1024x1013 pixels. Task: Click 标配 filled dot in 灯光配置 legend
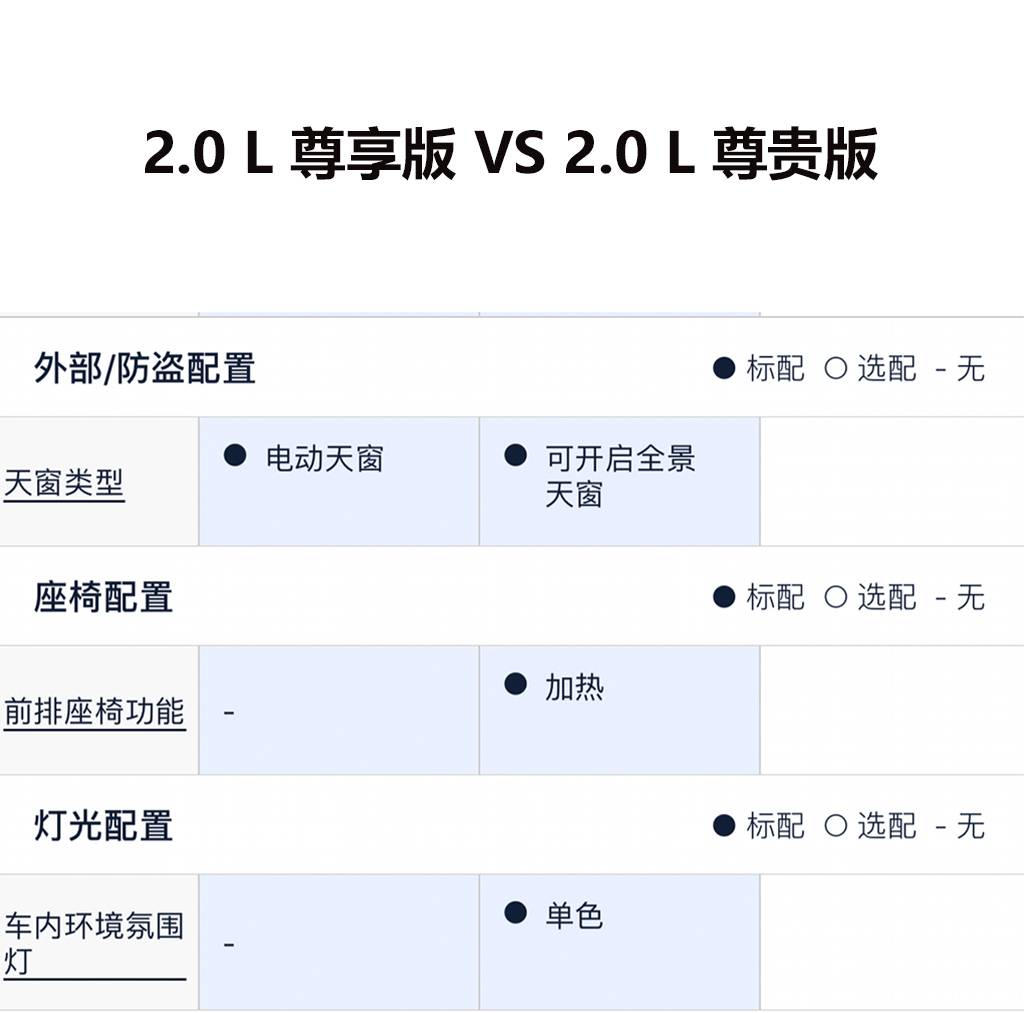724,825
